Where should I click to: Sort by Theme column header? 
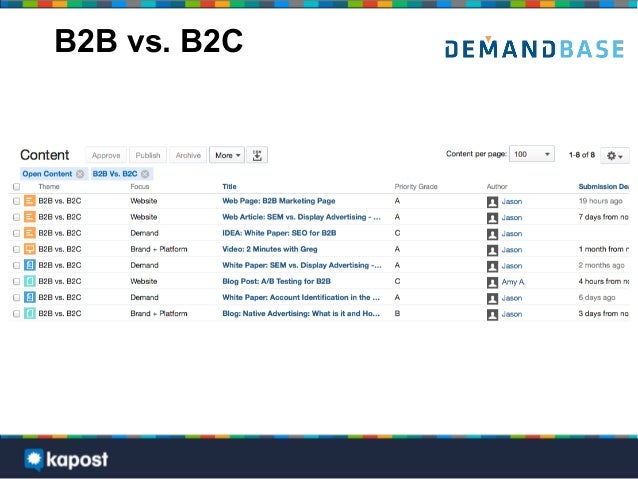tap(49, 187)
